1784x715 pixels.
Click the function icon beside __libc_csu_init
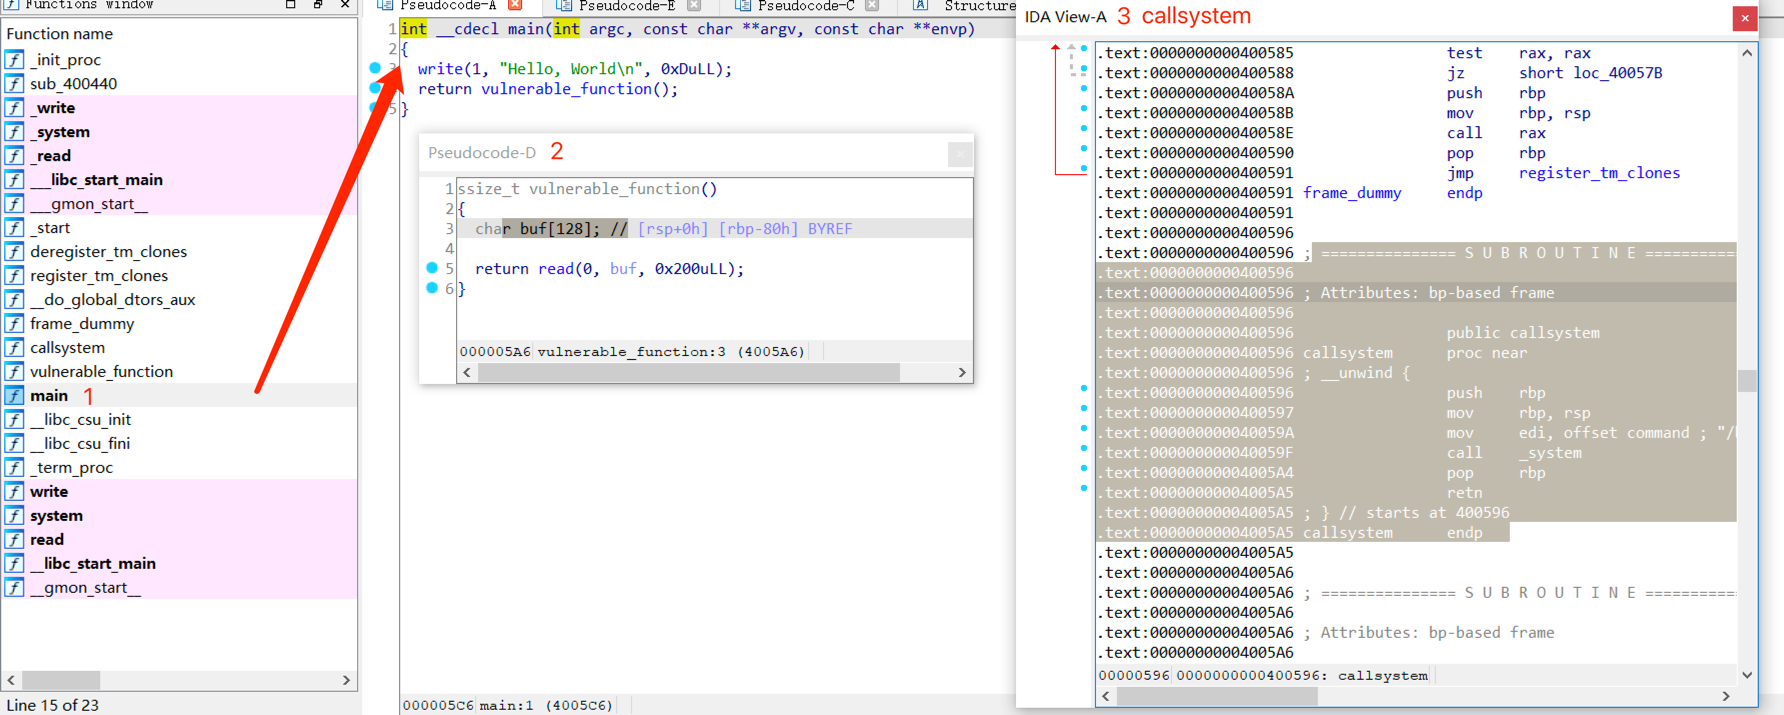pos(15,420)
